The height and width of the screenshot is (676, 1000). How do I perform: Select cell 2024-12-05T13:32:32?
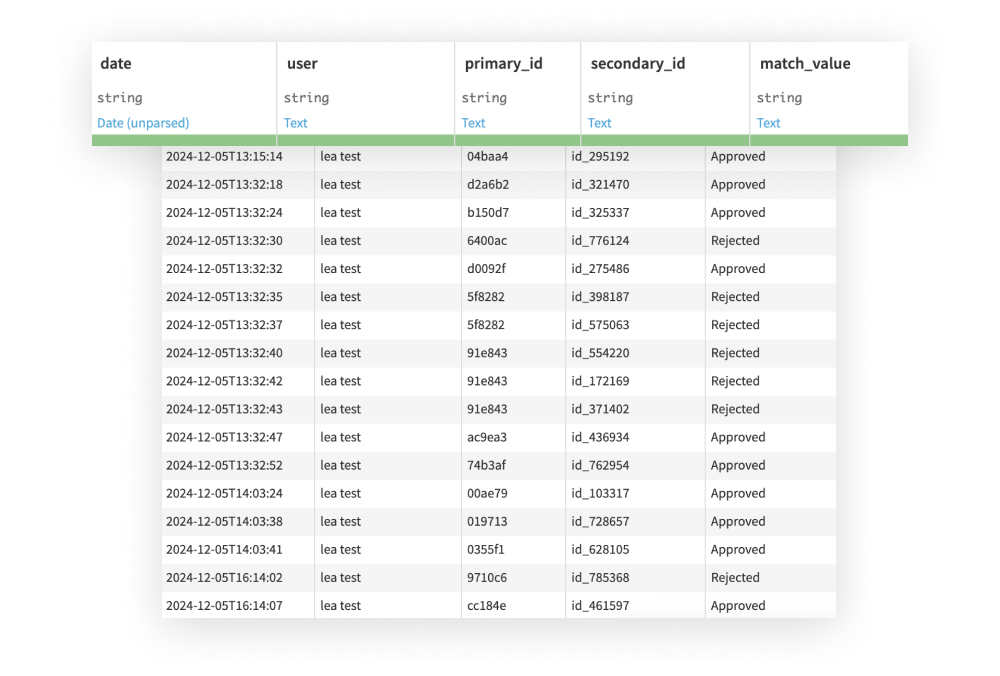tap(224, 269)
